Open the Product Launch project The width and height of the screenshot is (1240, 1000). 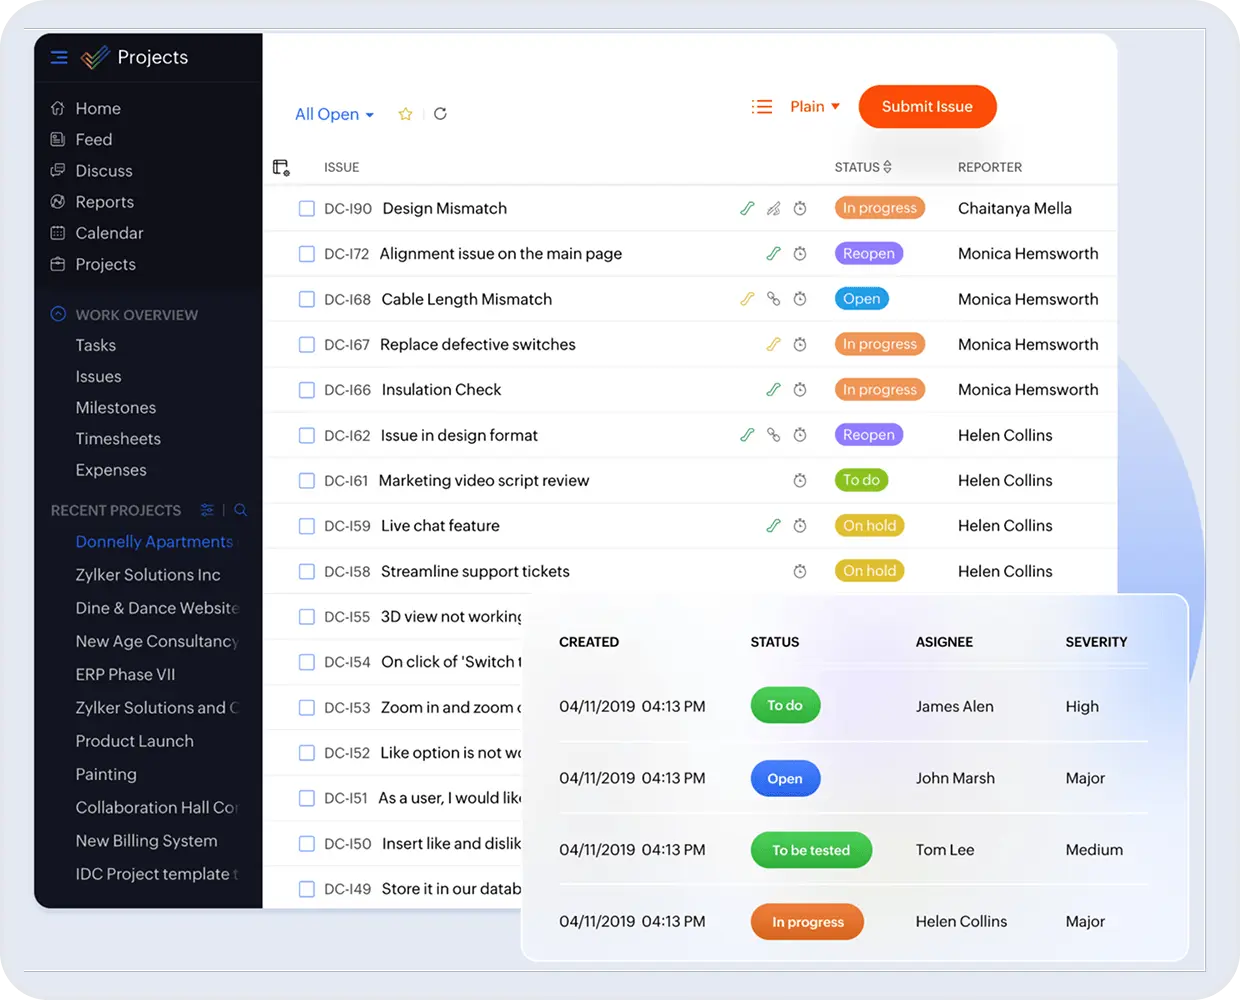135,741
